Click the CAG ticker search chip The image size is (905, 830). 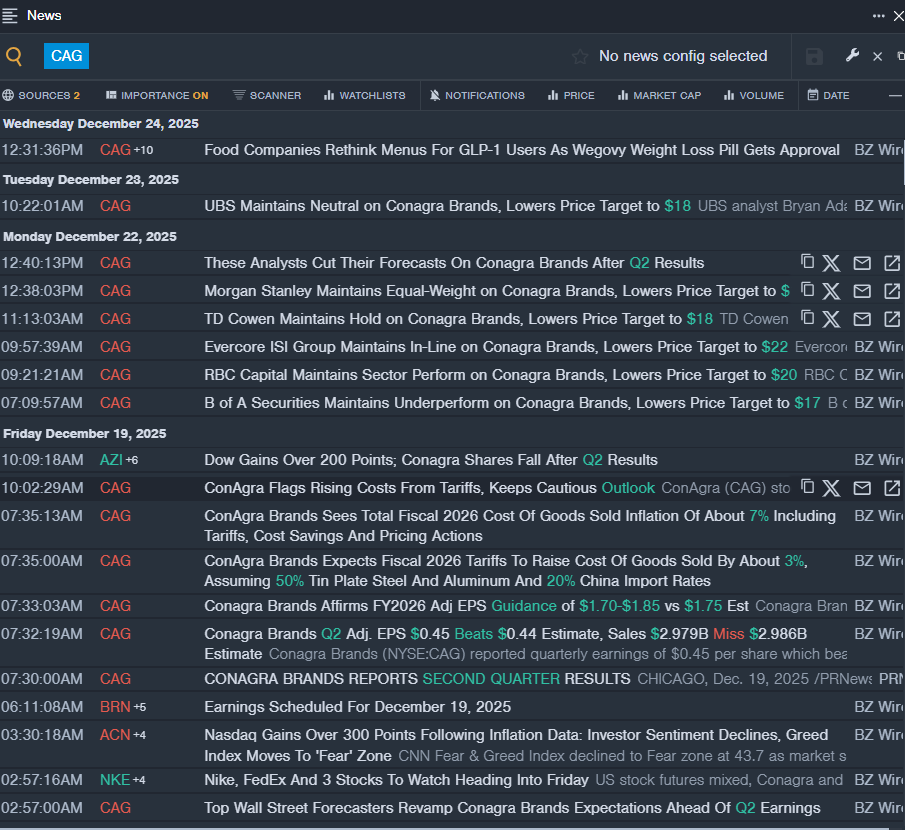click(66, 56)
